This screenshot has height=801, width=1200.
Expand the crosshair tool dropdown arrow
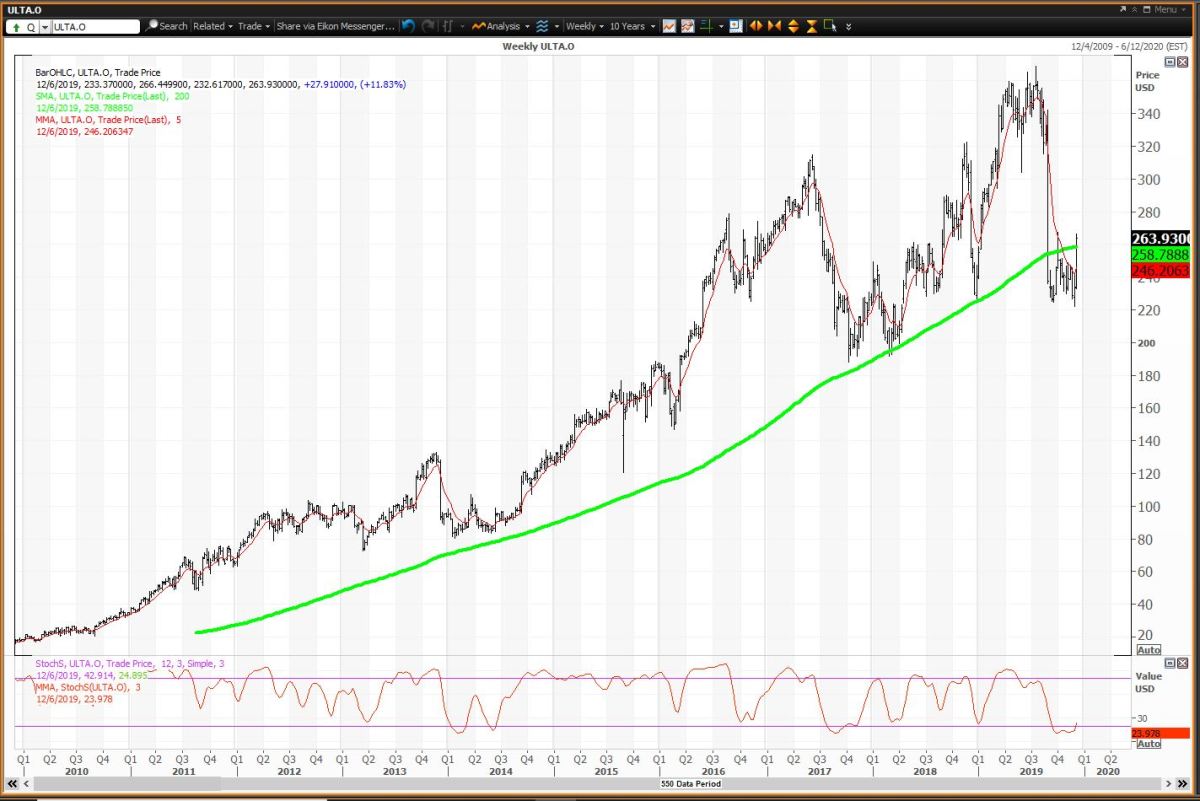(x=721, y=26)
